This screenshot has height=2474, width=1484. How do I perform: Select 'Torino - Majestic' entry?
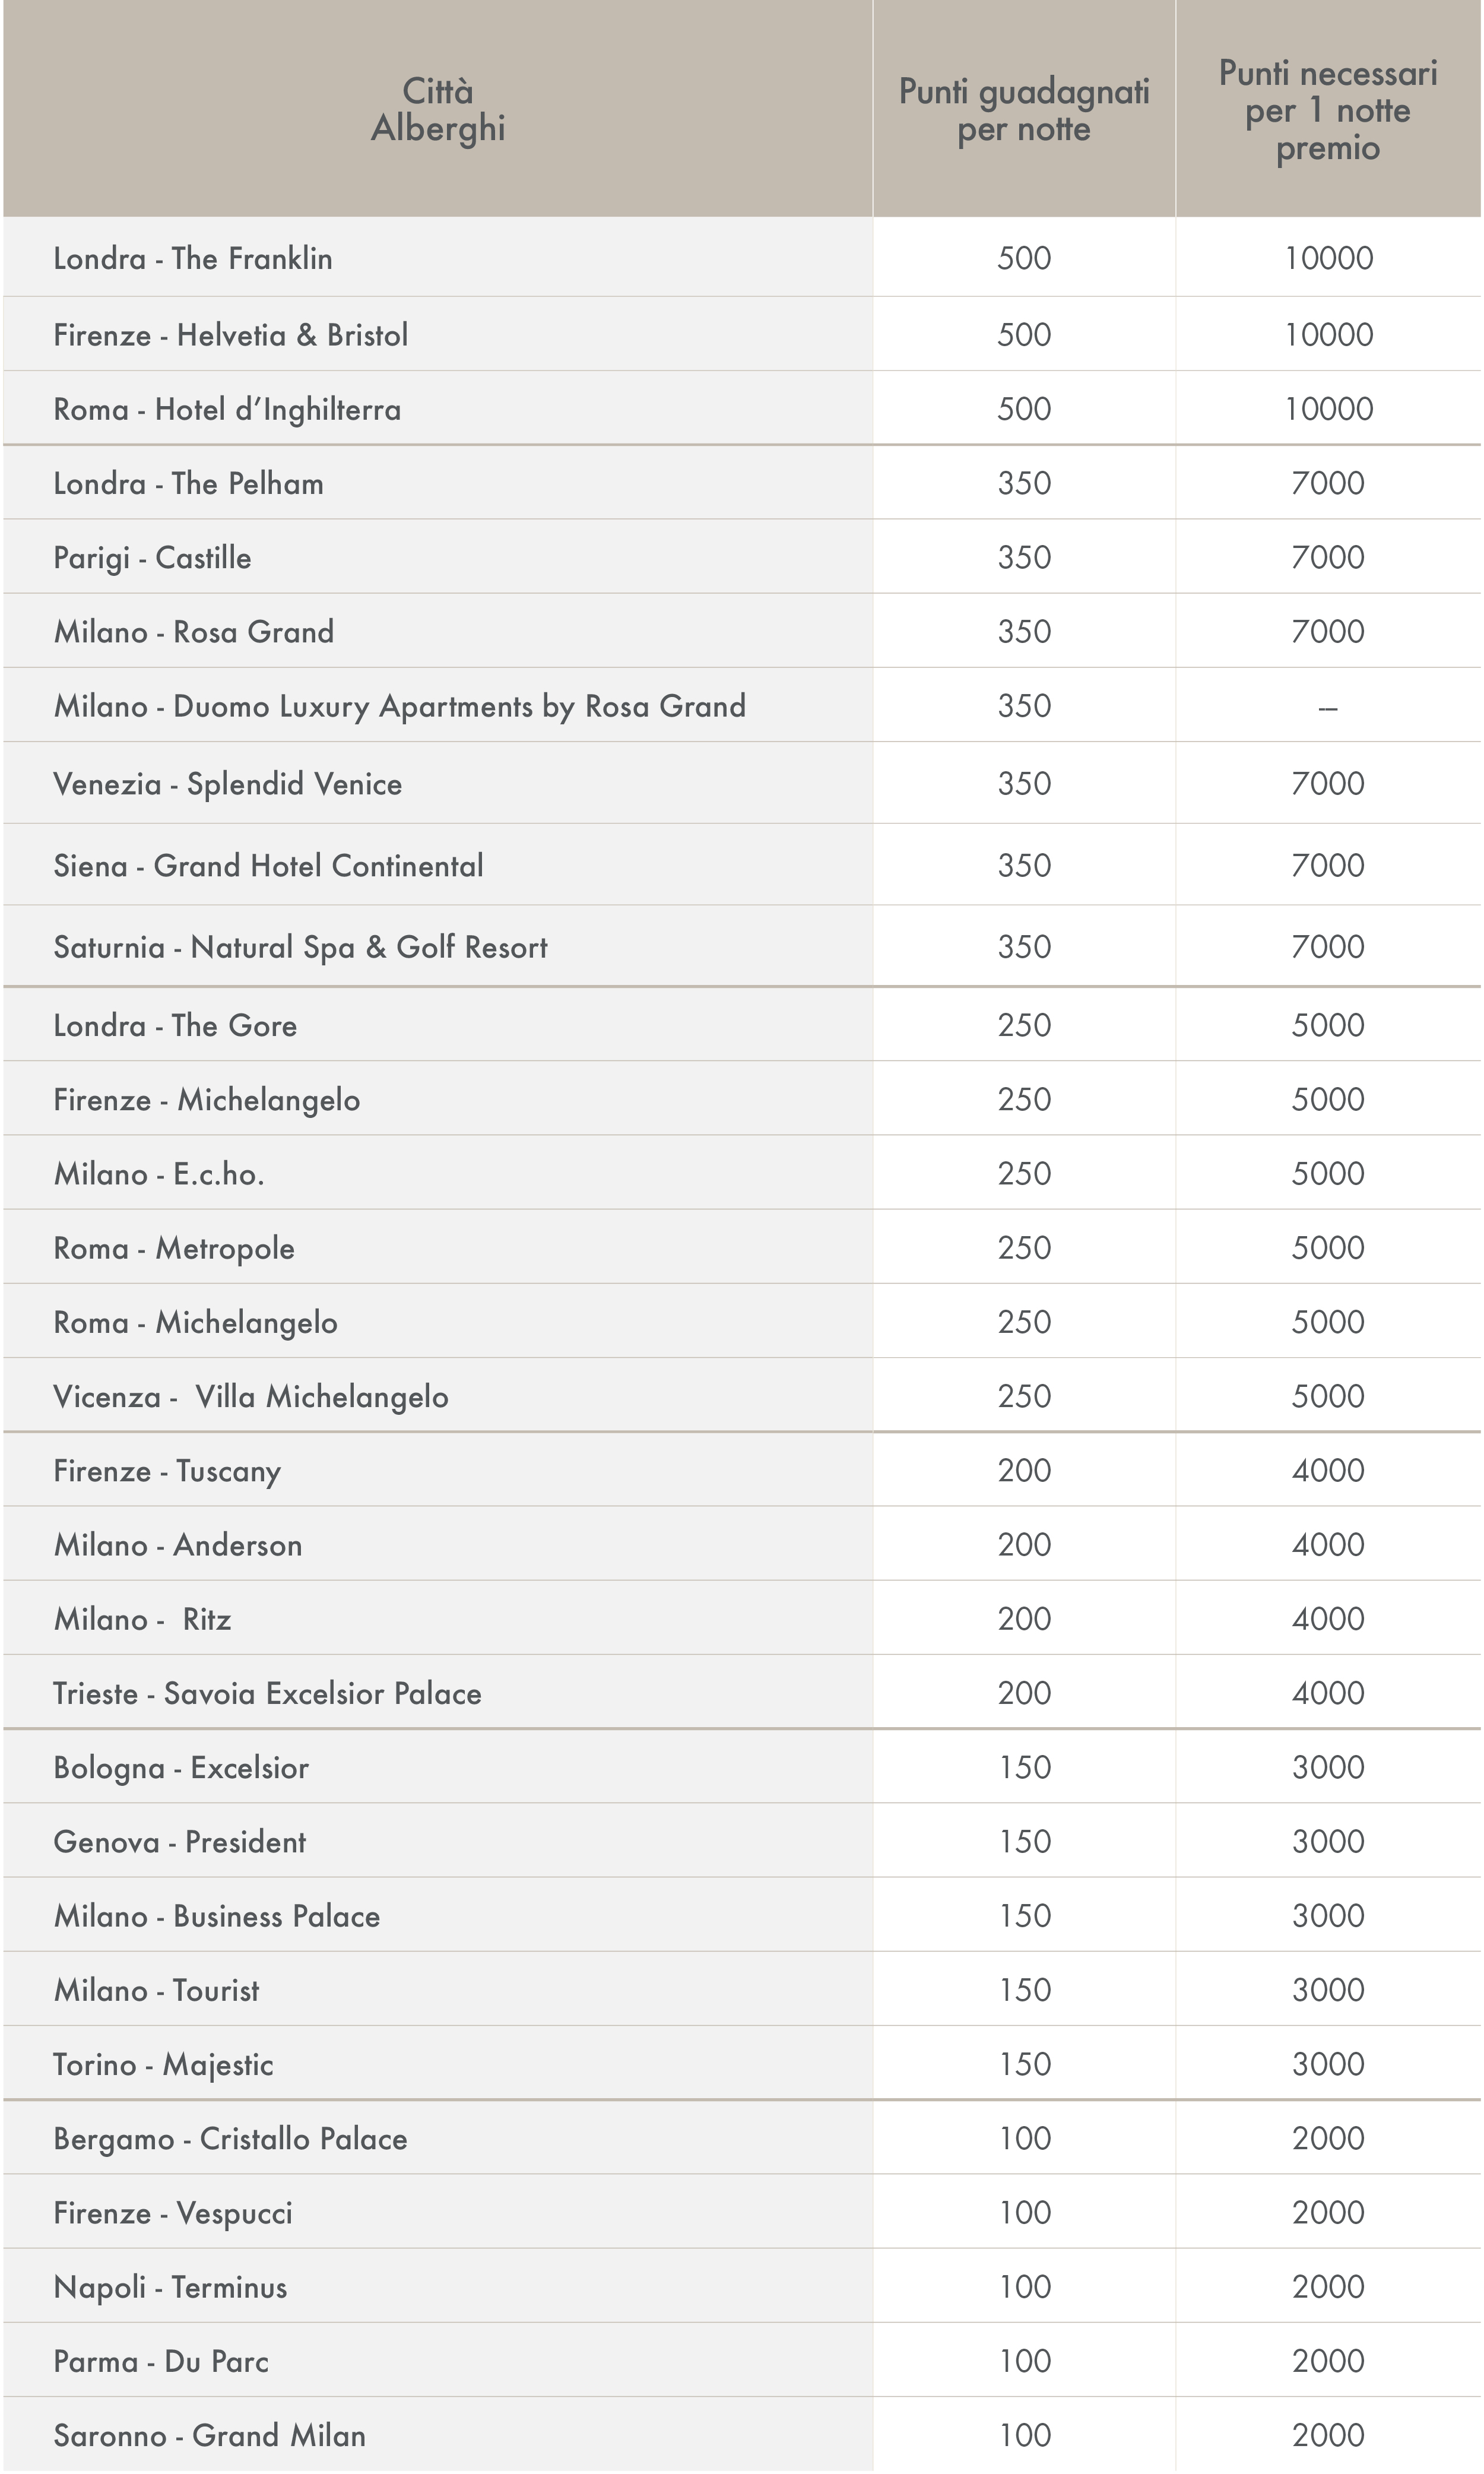163,2064
